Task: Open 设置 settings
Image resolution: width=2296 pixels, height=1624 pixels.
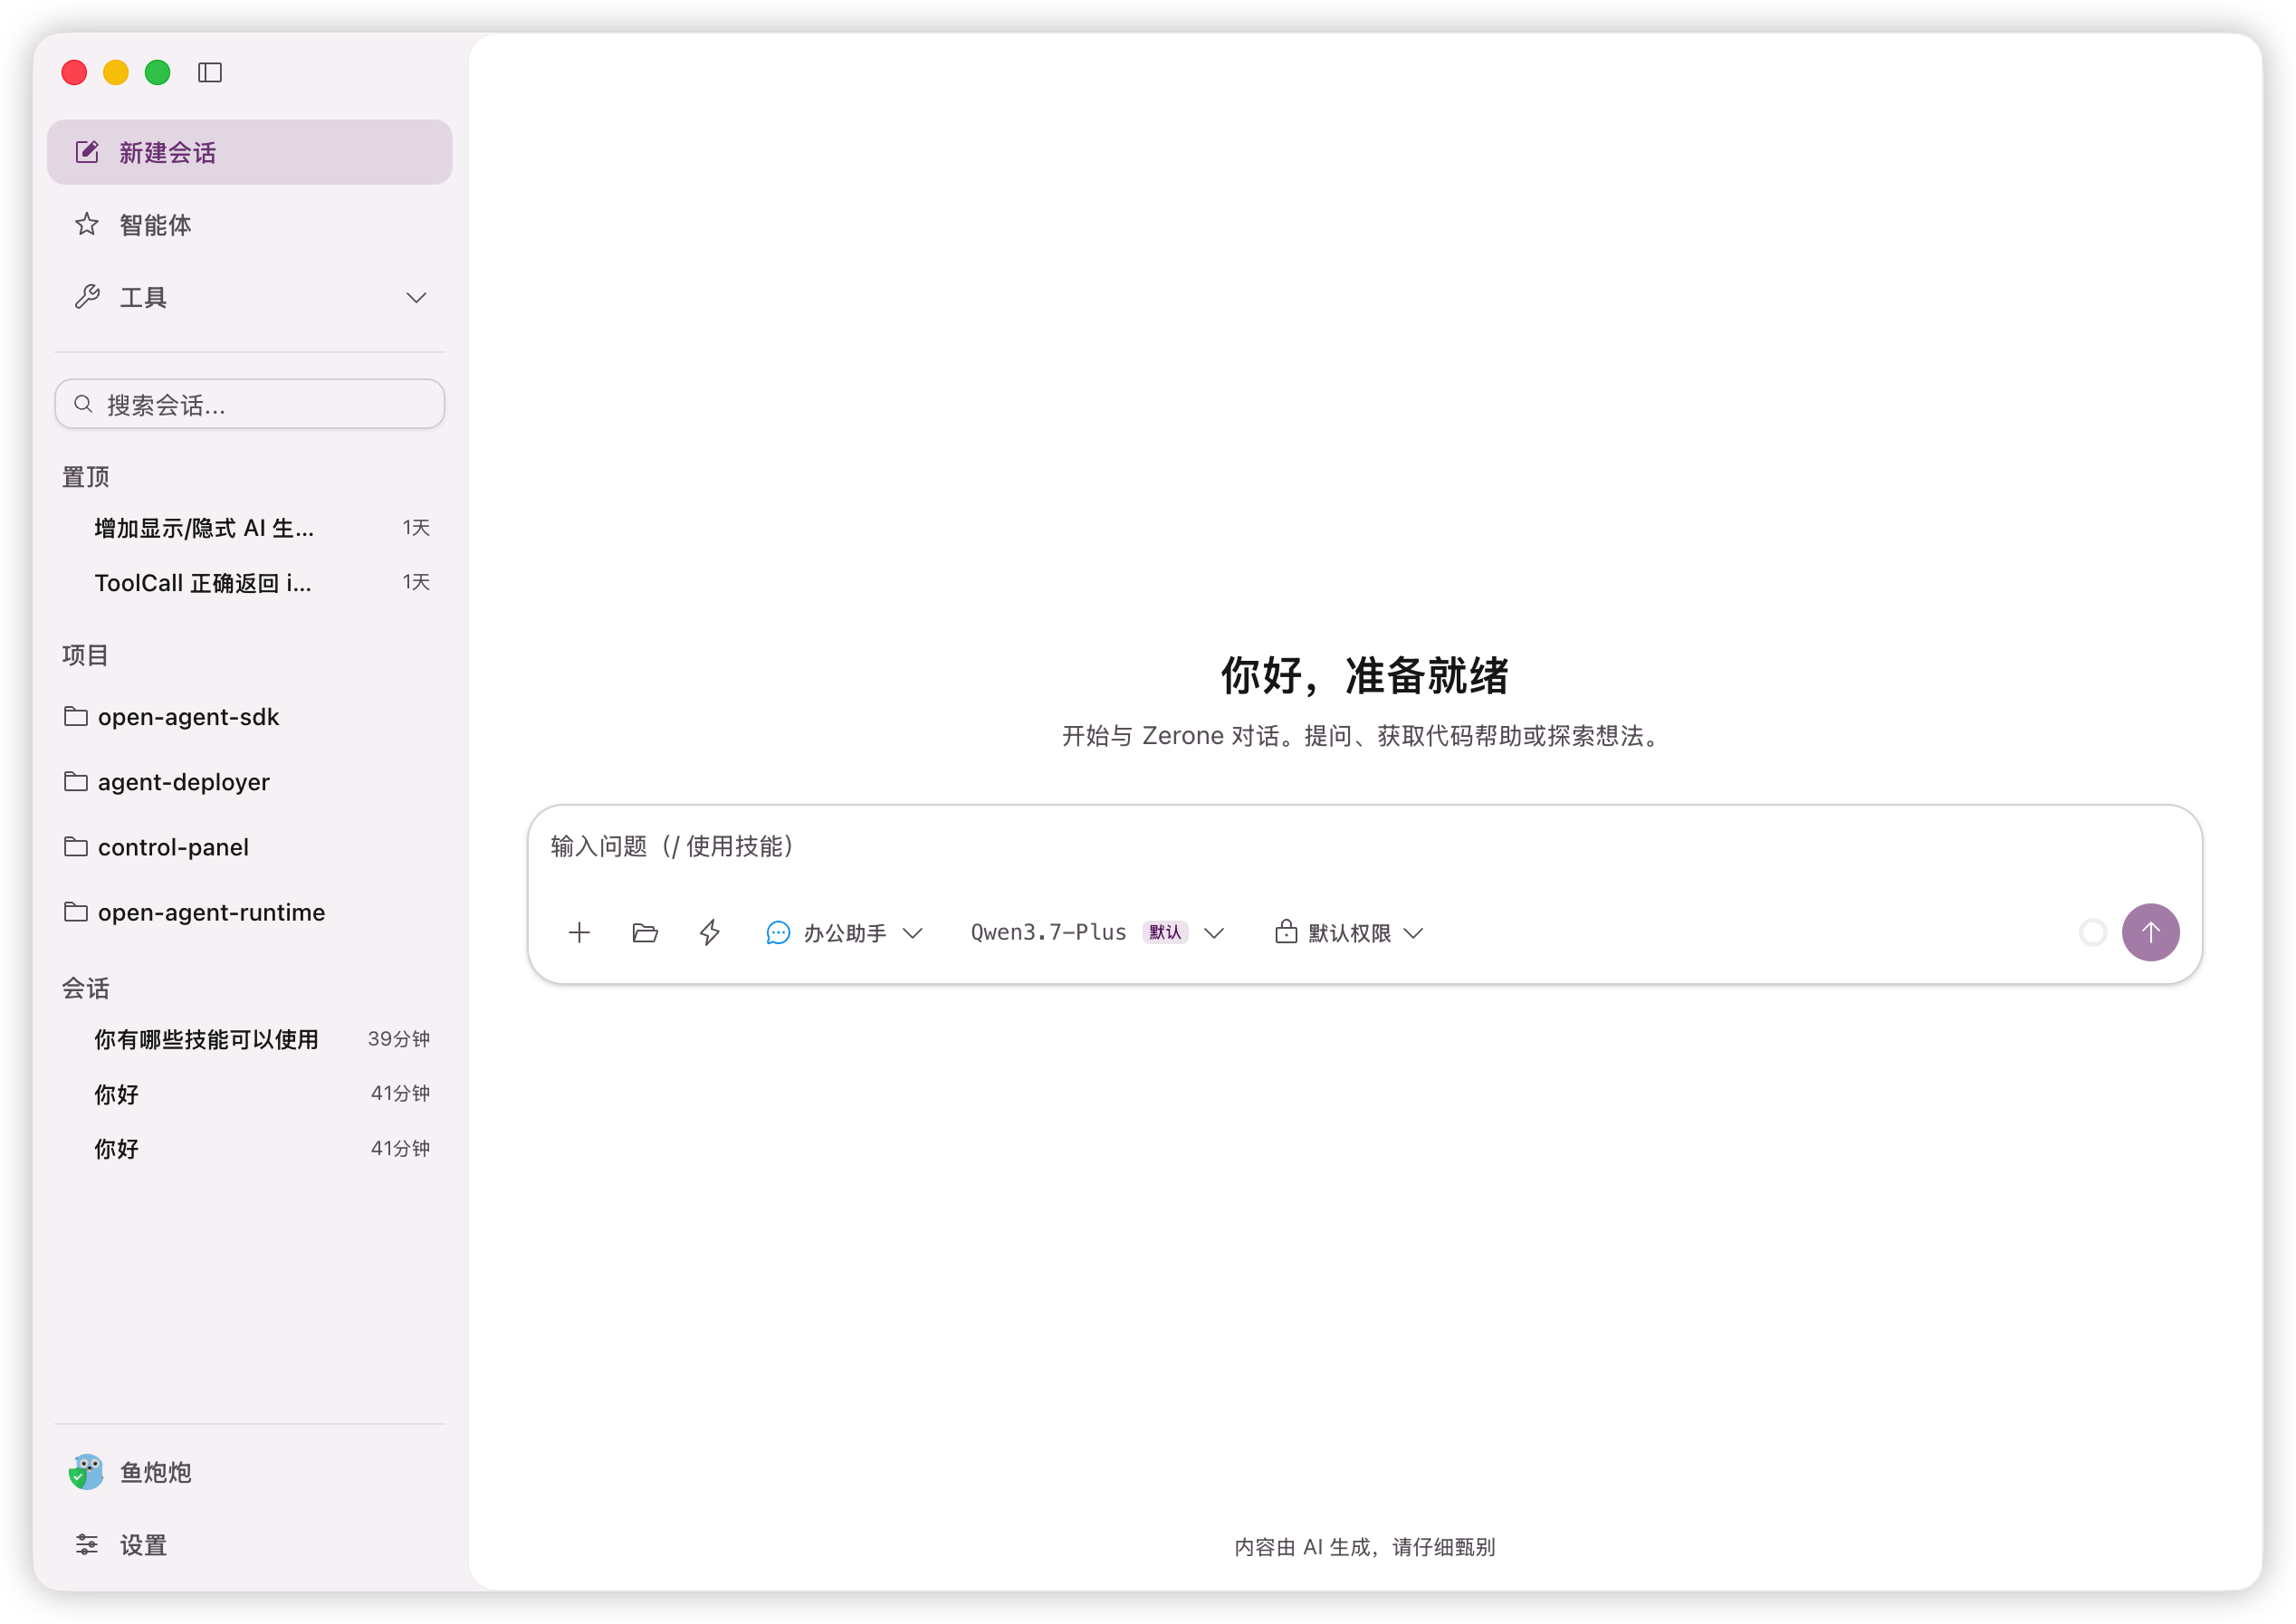Action: pos(250,1545)
